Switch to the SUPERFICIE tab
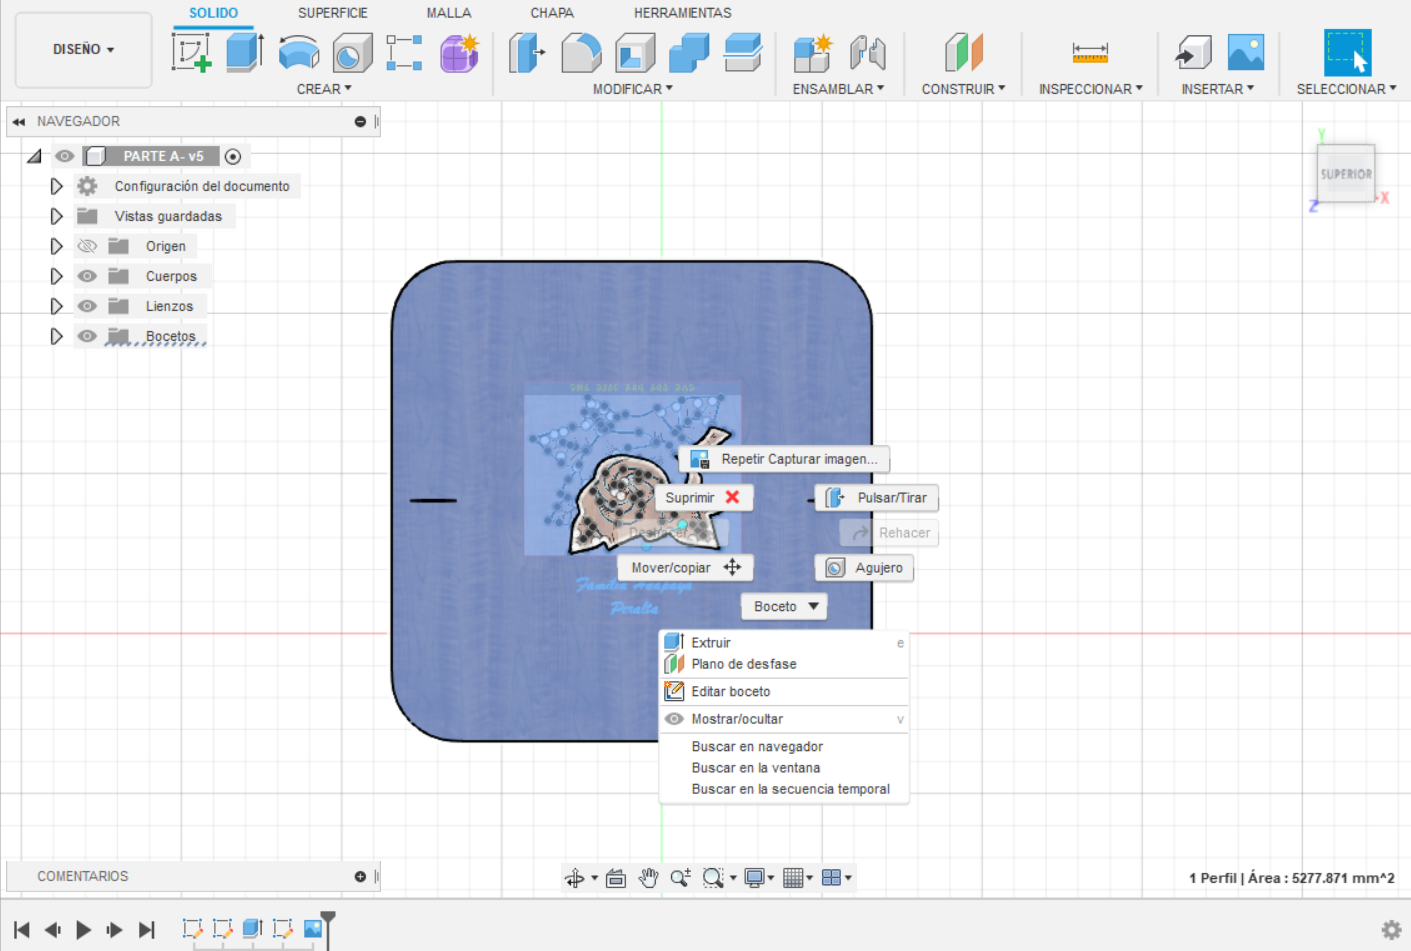The width and height of the screenshot is (1411, 951). coord(332,13)
